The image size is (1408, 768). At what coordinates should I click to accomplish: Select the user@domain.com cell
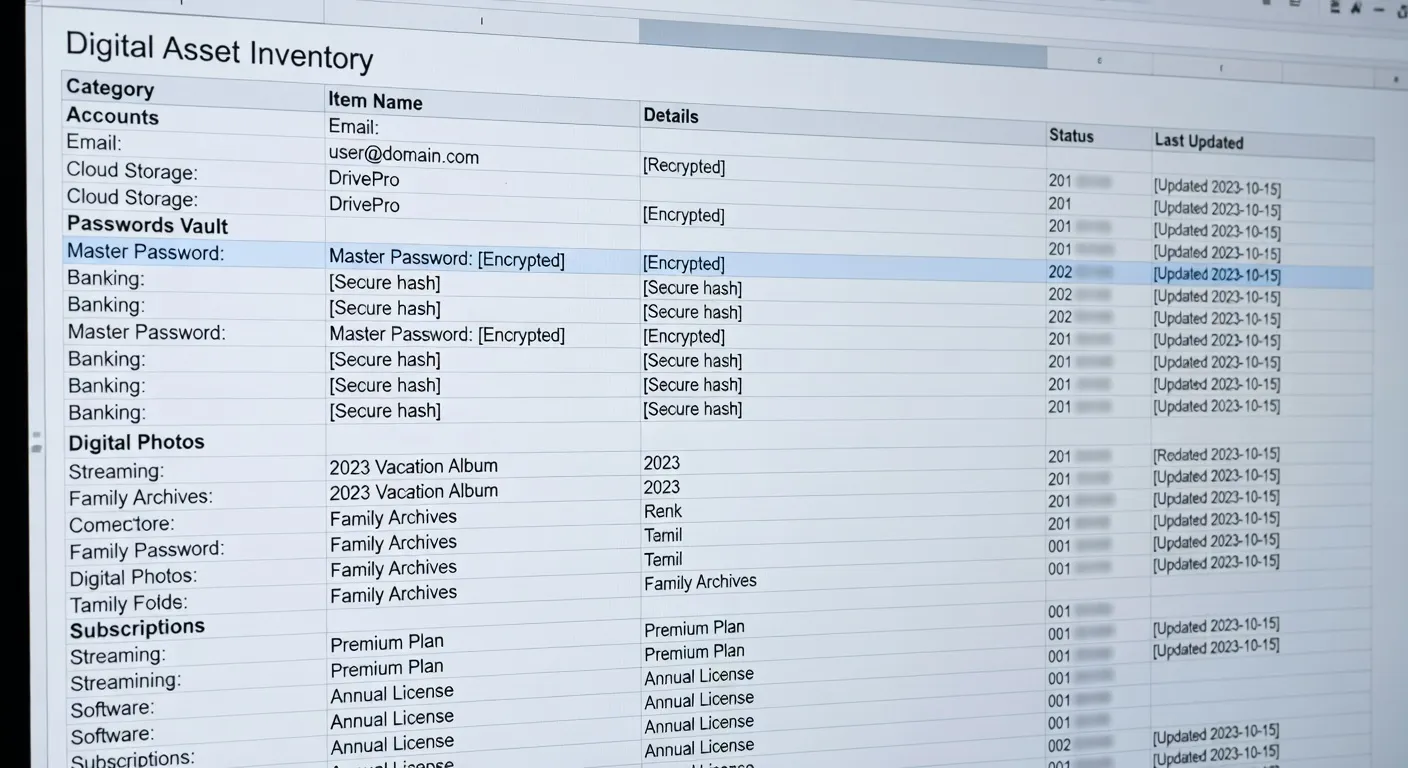point(403,155)
